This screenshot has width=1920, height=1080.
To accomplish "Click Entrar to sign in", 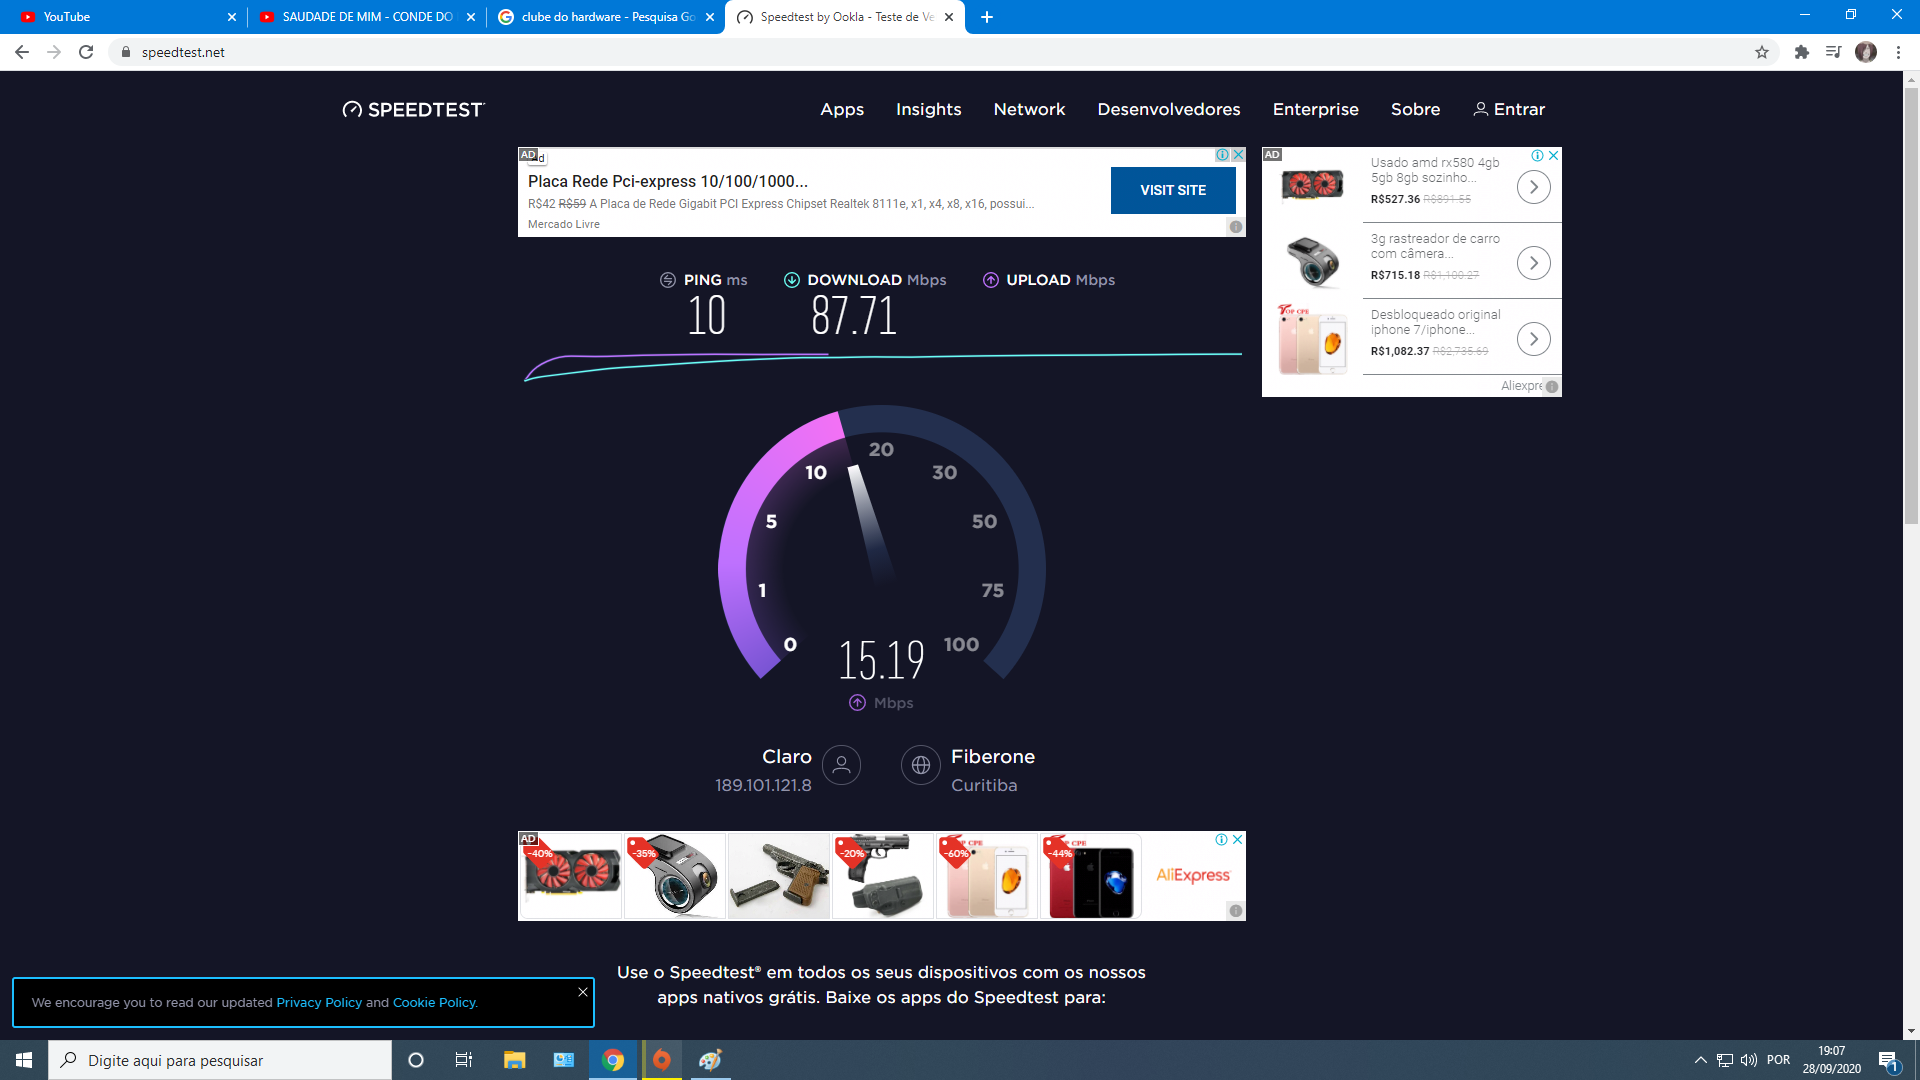I will [1509, 110].
